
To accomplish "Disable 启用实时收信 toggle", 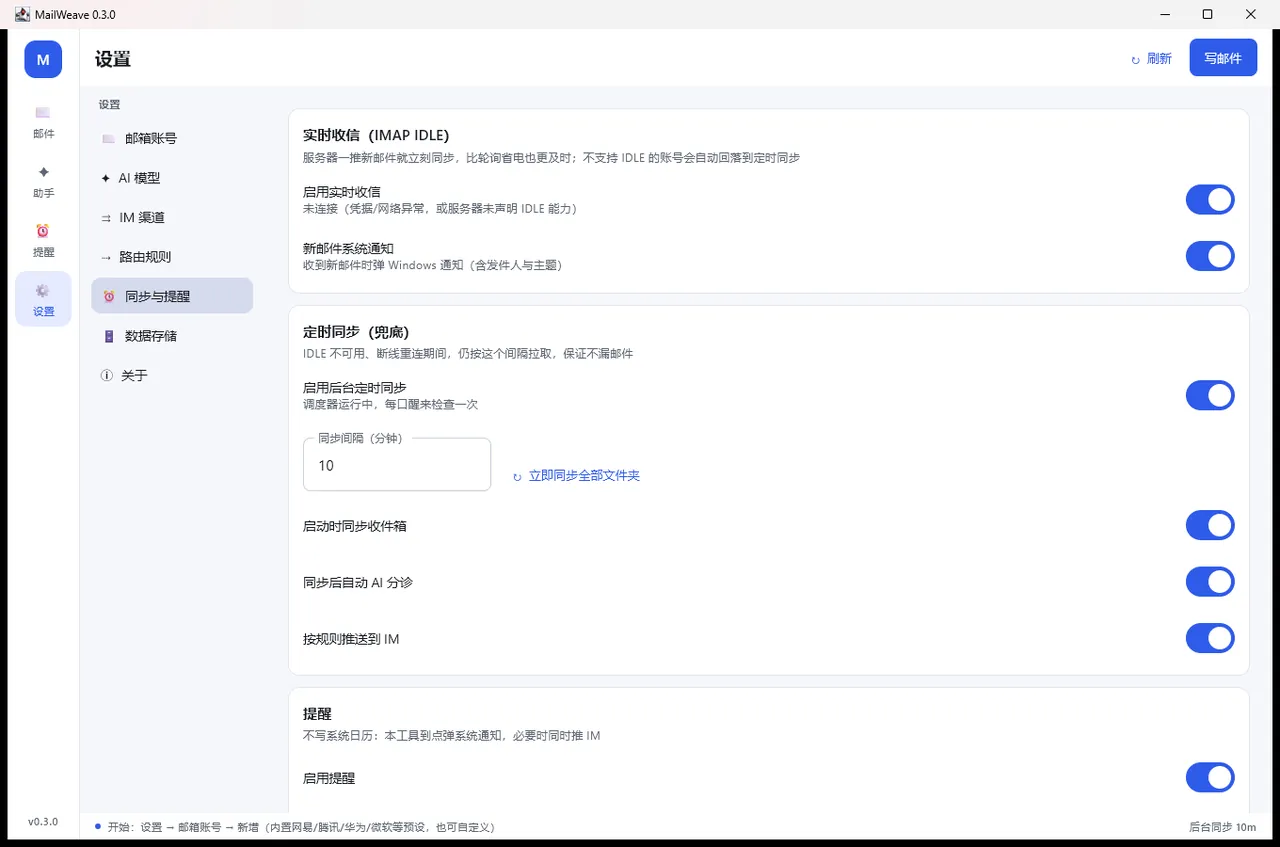I will point(1210,200).
